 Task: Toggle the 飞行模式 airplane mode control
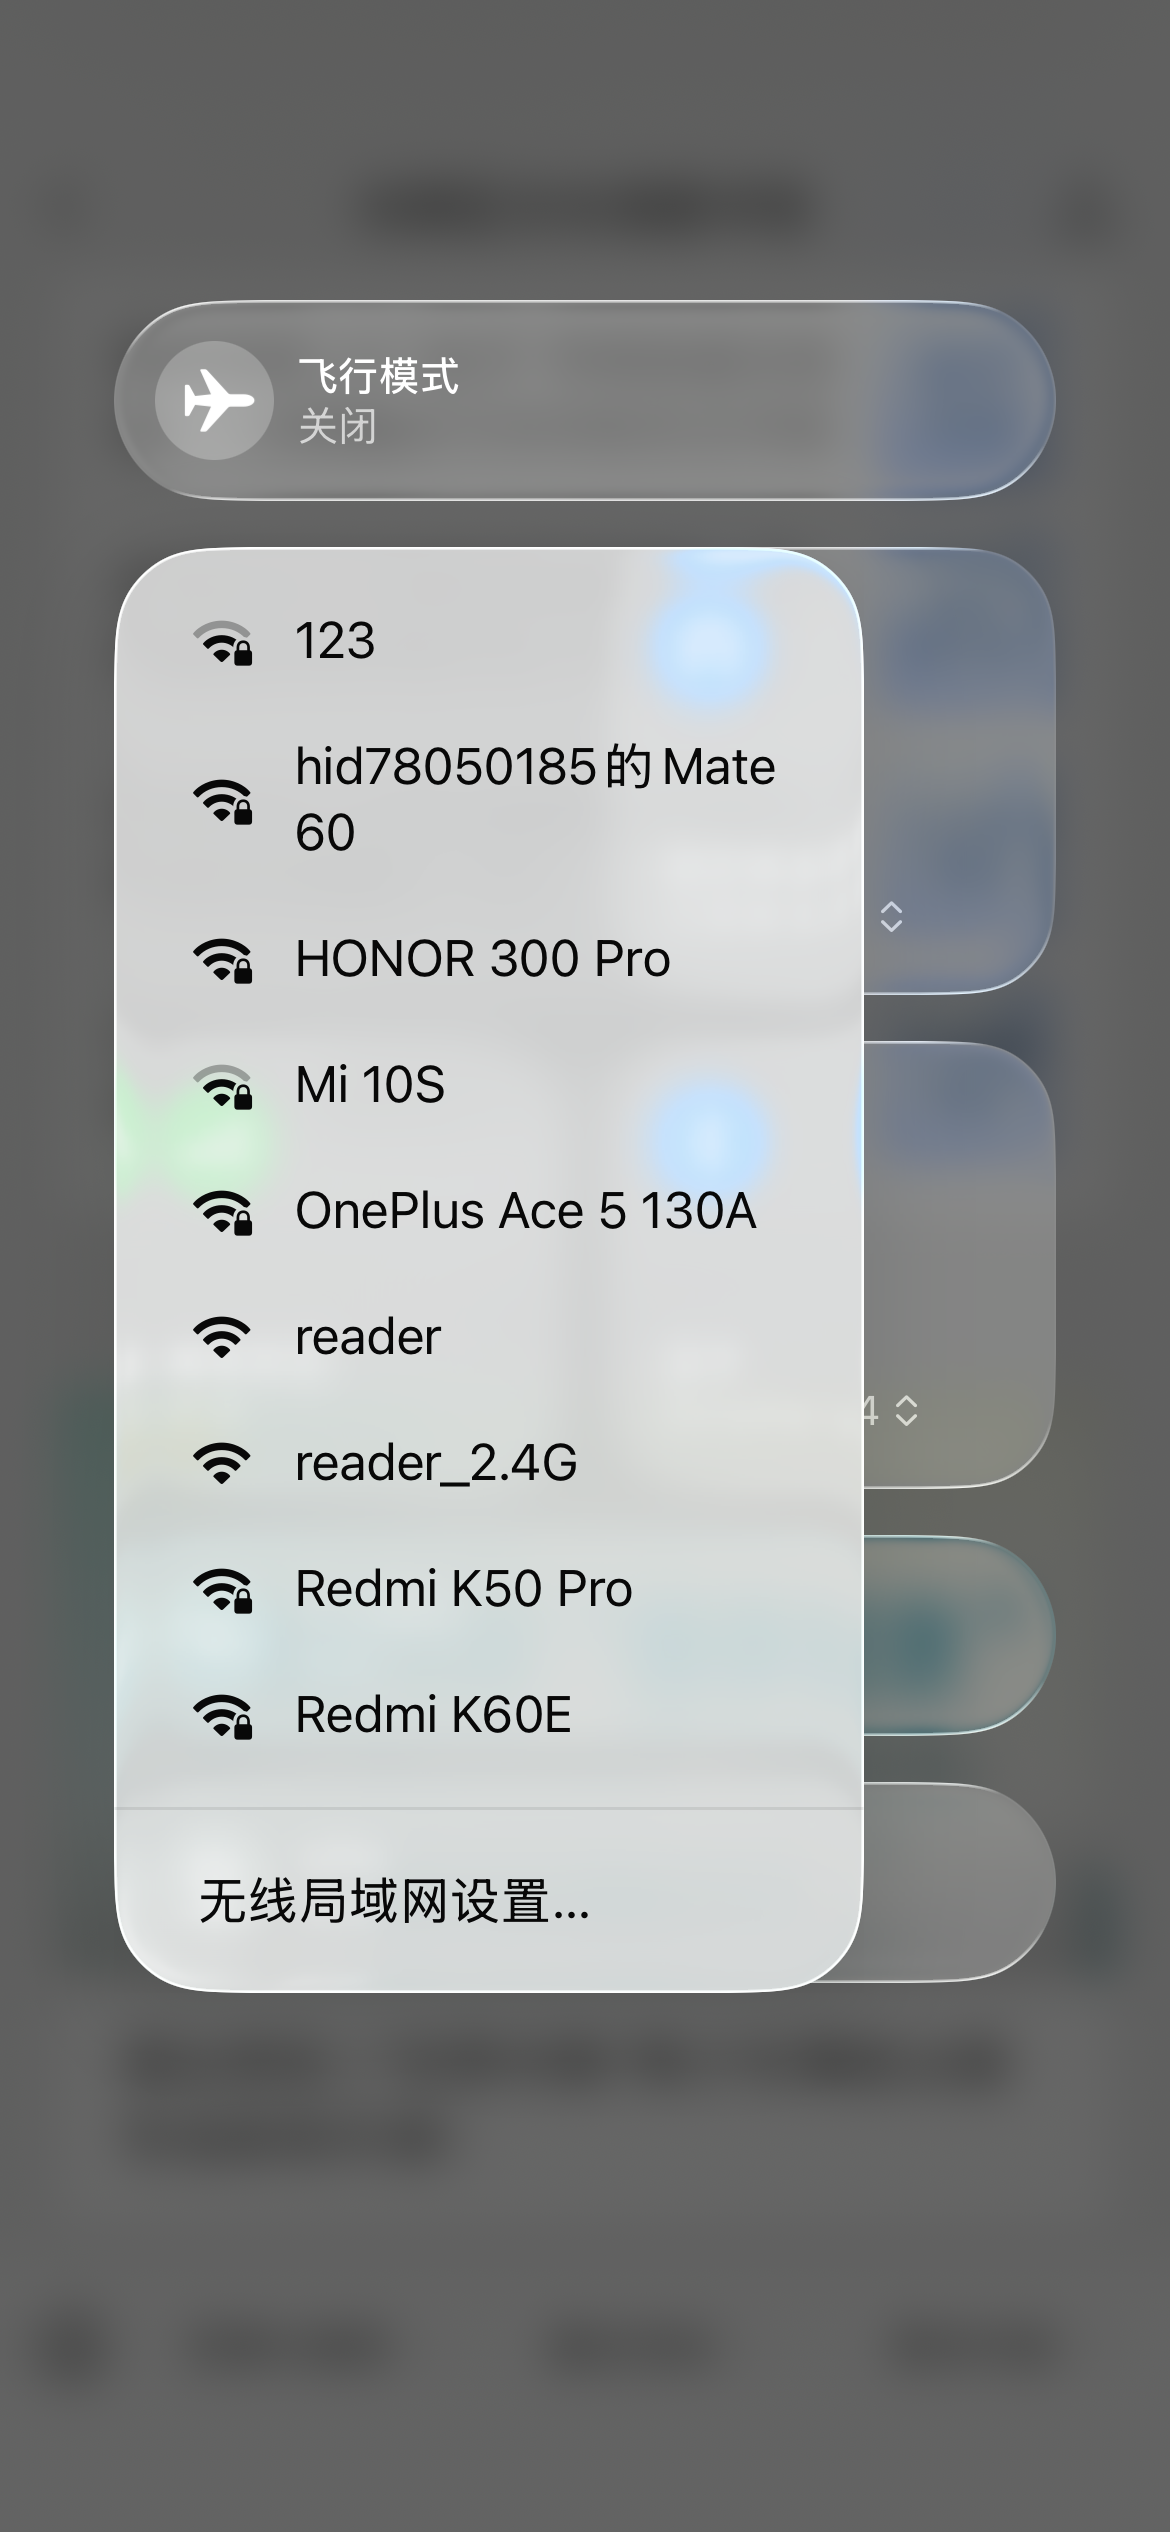585,400
